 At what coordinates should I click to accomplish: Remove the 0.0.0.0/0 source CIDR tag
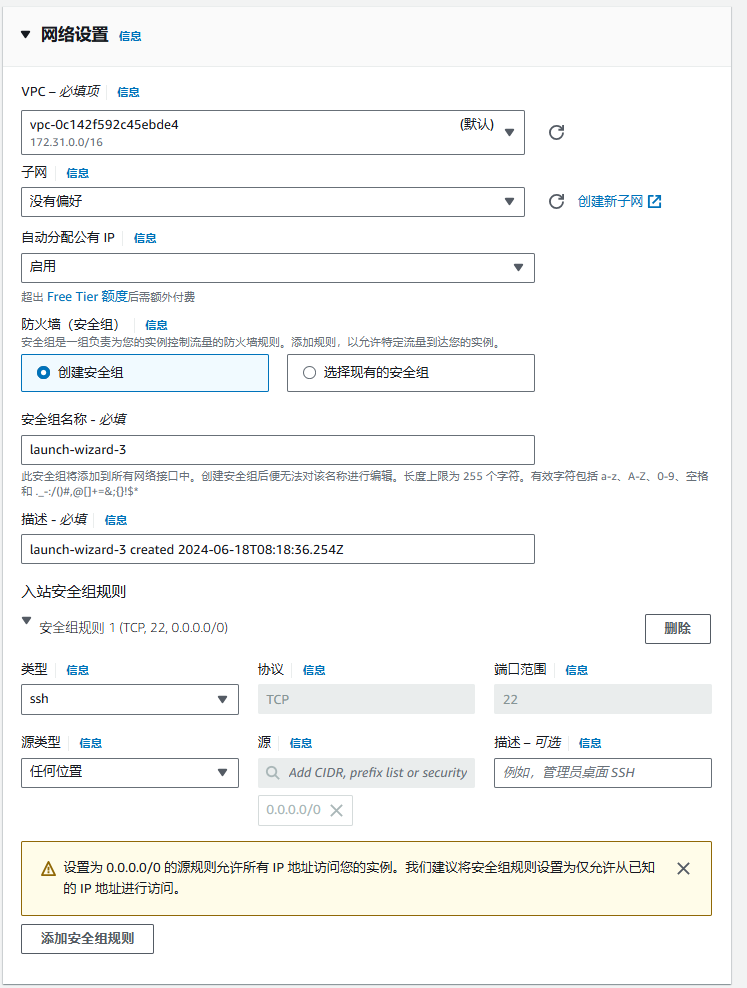click(x=336, y=811)
